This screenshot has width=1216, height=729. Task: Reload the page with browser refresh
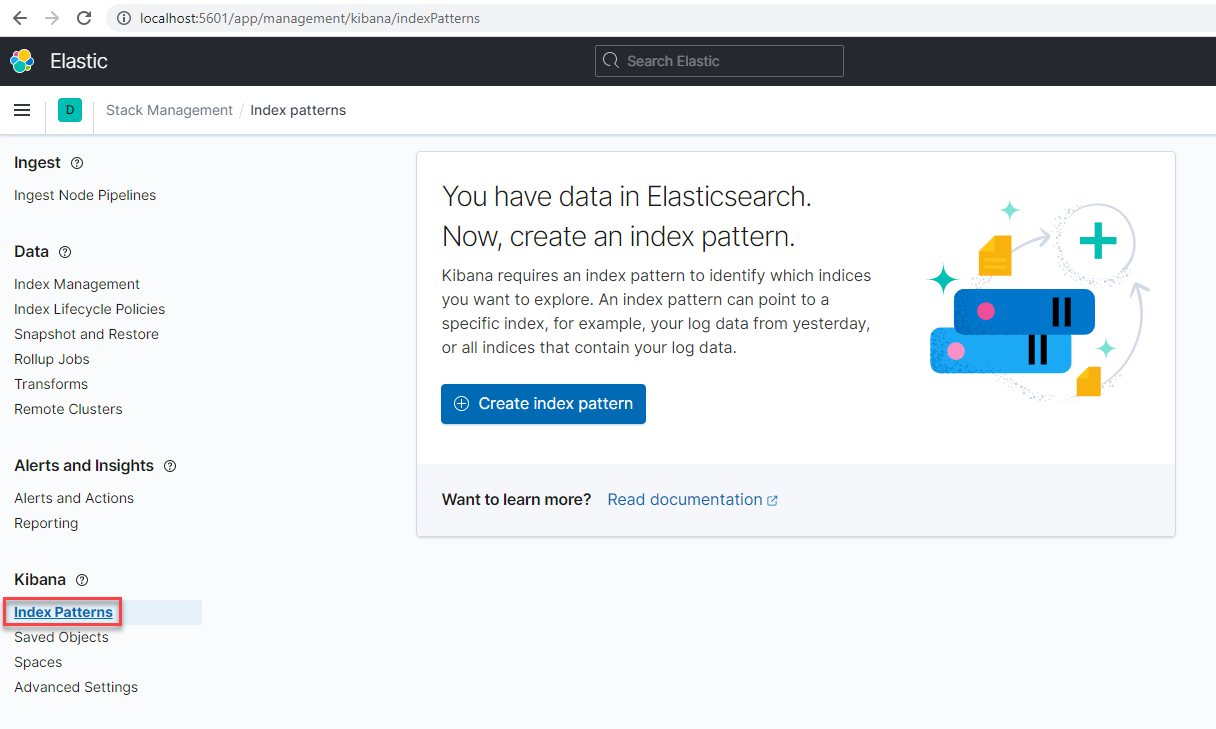(84, 18)
